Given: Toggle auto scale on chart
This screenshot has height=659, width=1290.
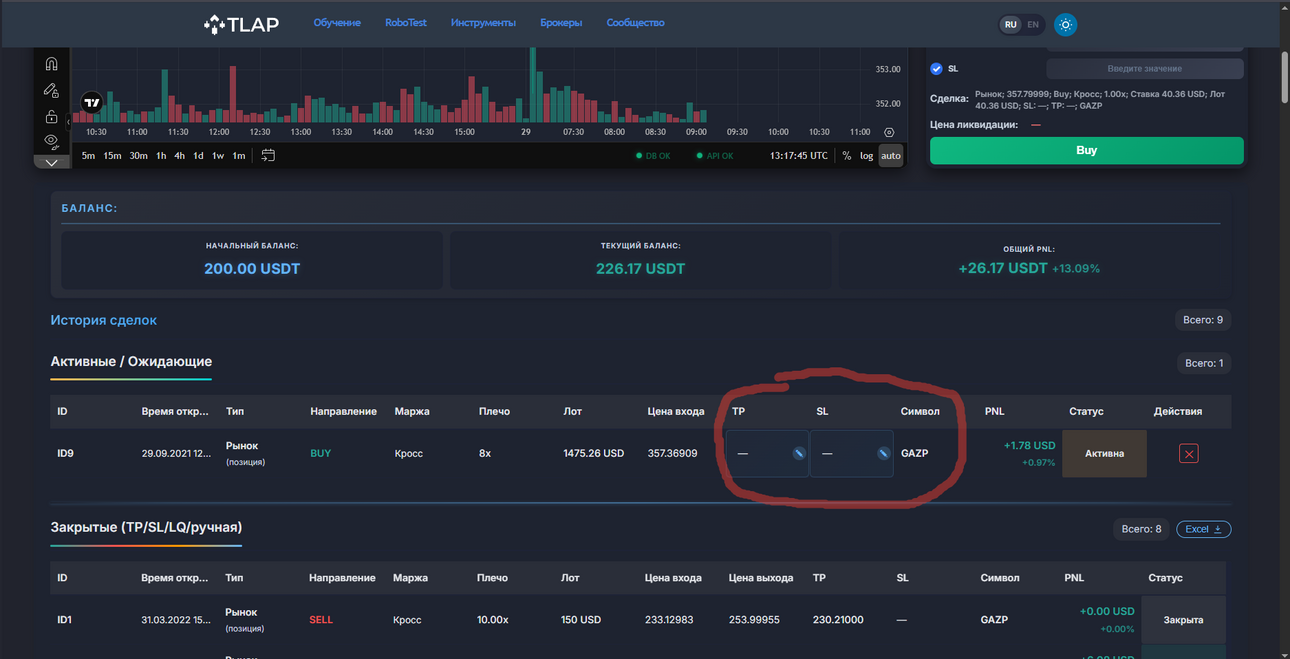Looking at the screenshot, I should pos(891,155).
